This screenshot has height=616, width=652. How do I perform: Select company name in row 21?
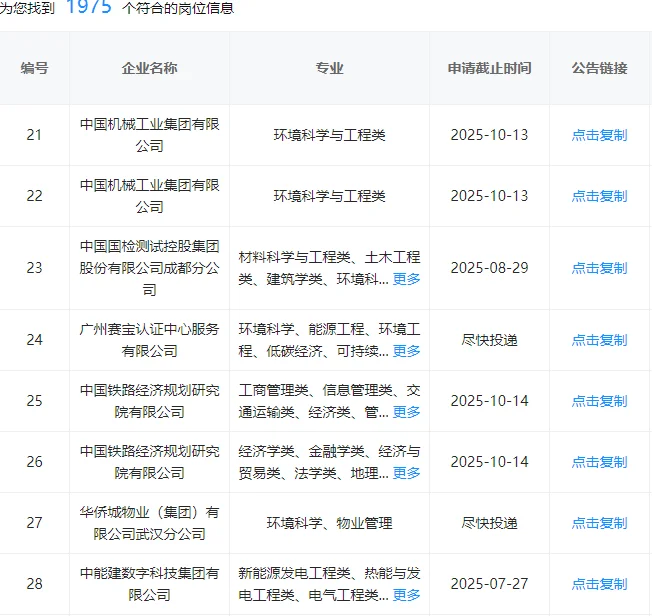[149, 135]
